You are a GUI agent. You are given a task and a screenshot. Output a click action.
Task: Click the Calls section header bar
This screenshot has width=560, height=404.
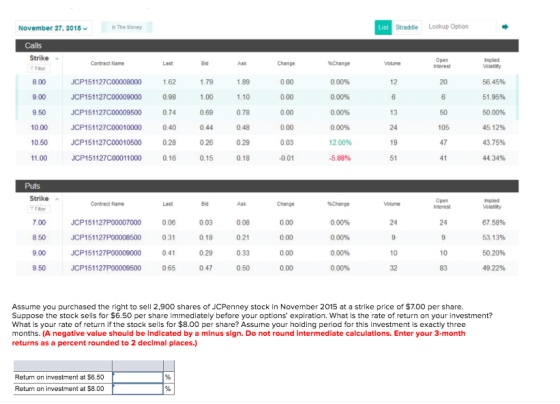267,45
